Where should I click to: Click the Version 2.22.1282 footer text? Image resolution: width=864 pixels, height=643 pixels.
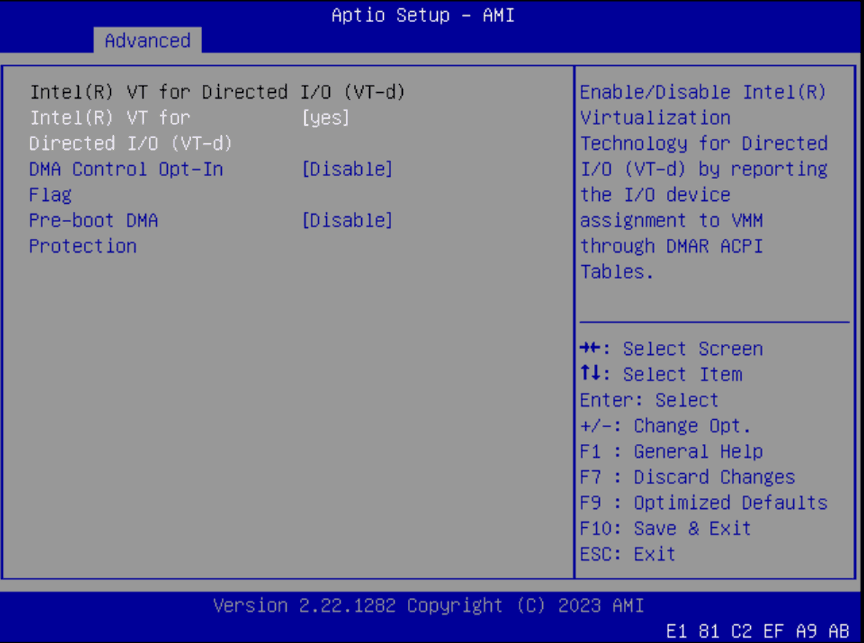coord(430,605)
